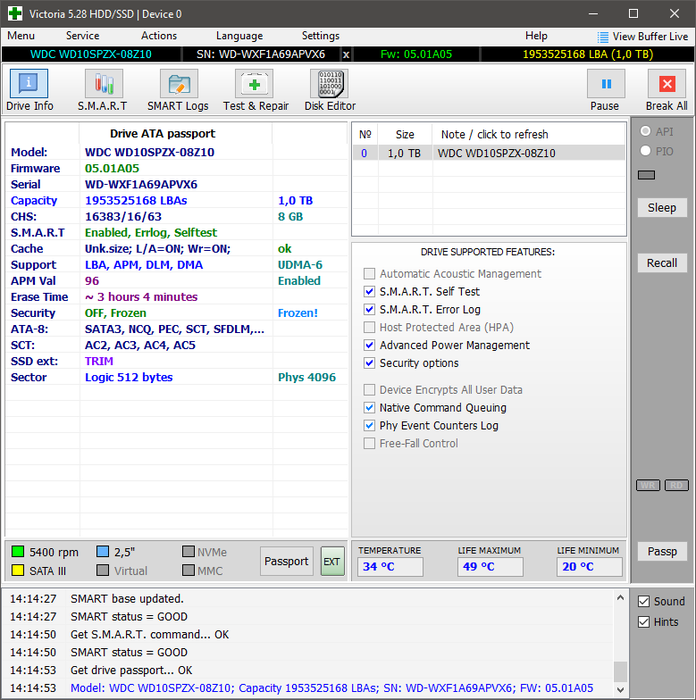The height and width of the screenshot is (700, 696).
Task: Disable the Hints checkbox
Action: click(644, 622)
